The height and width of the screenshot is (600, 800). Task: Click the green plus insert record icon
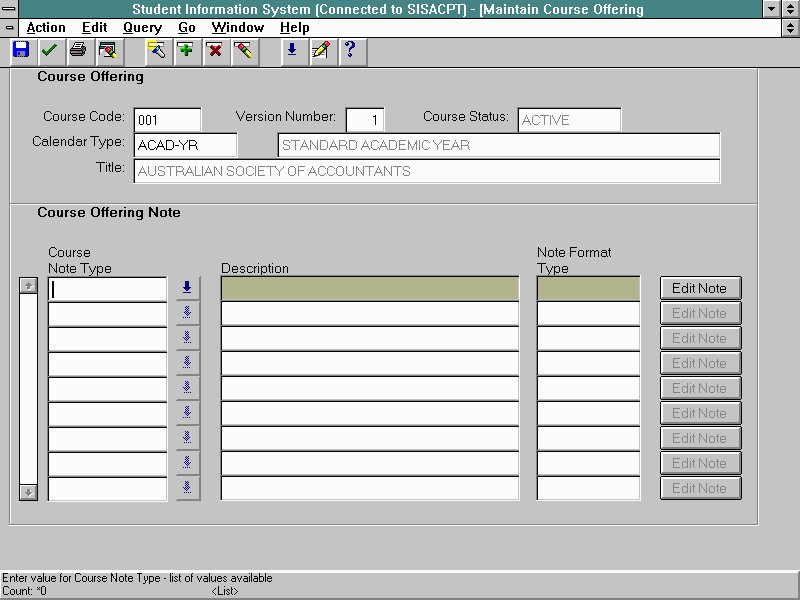pyautogui.click(x=185, y=50)
